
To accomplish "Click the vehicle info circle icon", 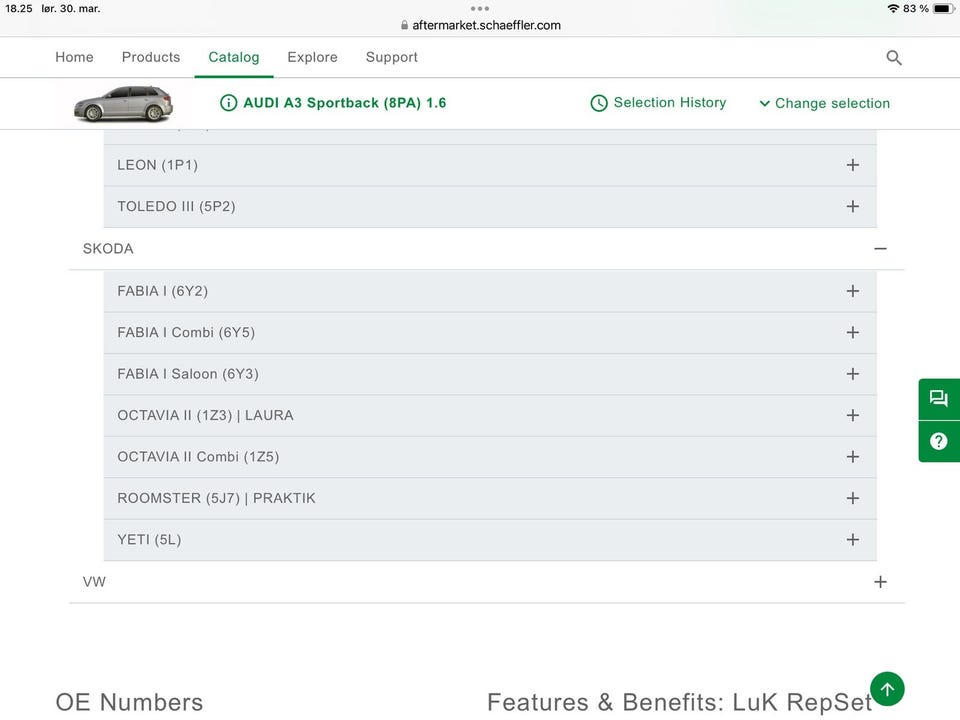I will click(x=228, y=103).
